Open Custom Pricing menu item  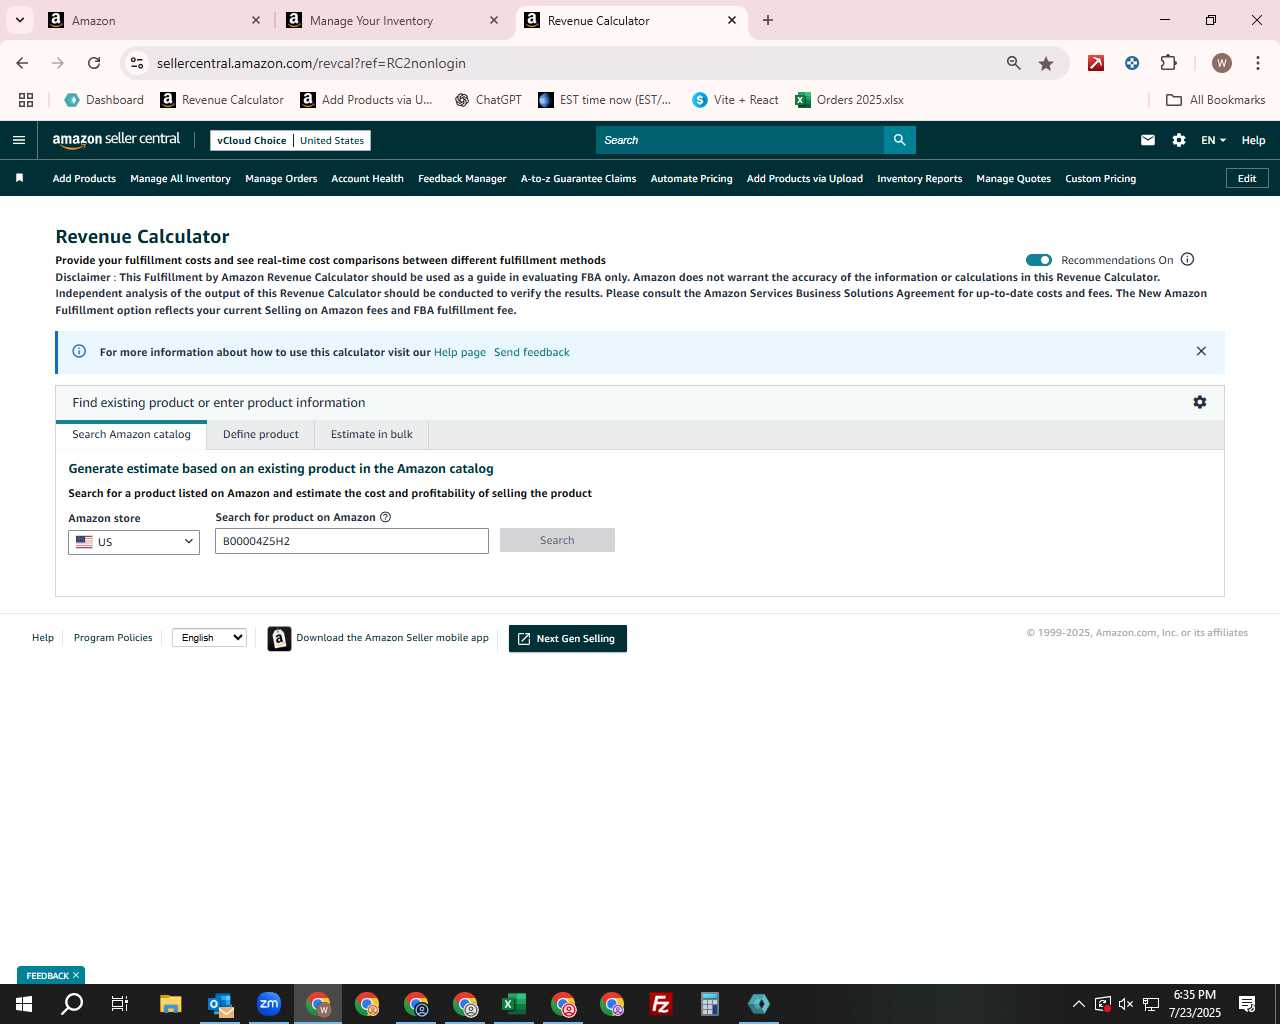point(1100,178)
